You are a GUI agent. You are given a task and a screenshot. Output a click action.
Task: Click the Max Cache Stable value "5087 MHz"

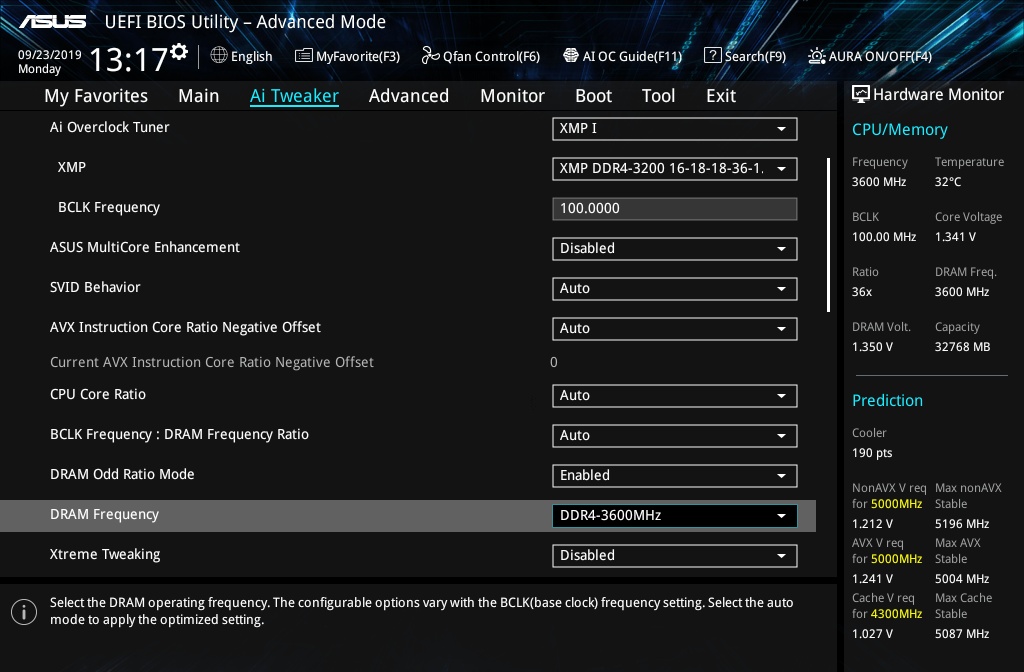pyautogui.click(x=962, y=633)
